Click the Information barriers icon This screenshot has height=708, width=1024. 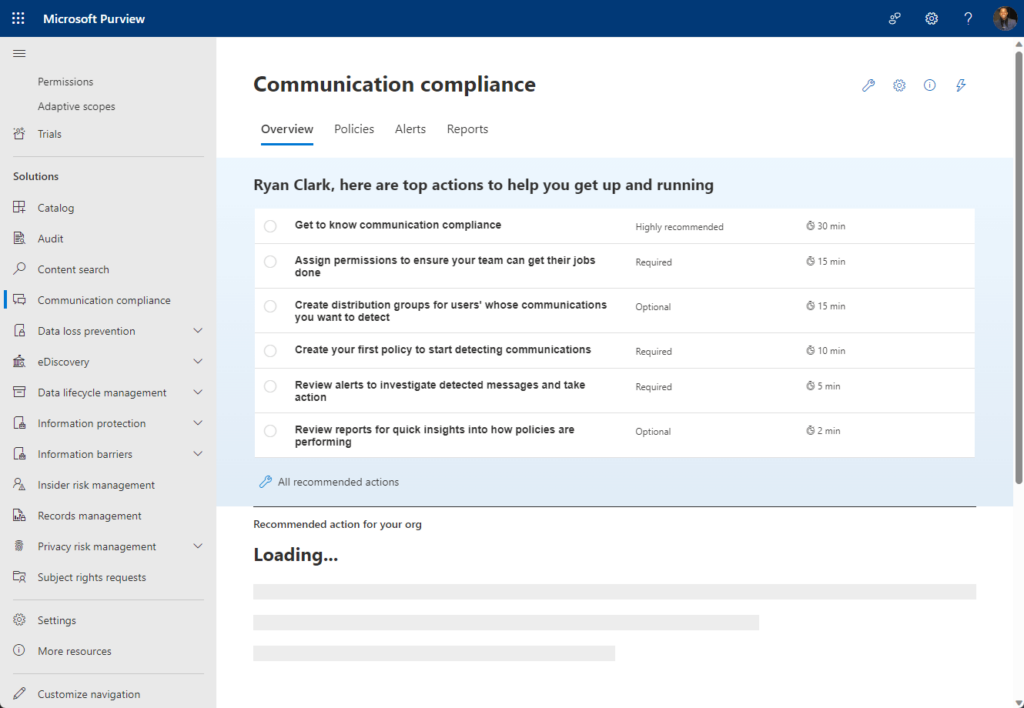(x=20, y=454)
